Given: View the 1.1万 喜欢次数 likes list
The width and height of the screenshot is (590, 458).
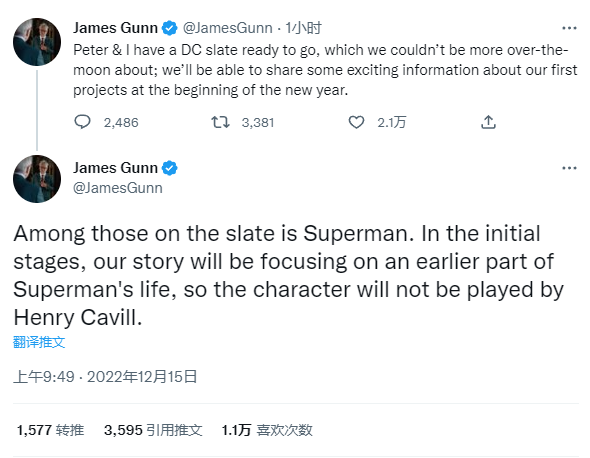Looking at the screenshot, I should [267, 430].
